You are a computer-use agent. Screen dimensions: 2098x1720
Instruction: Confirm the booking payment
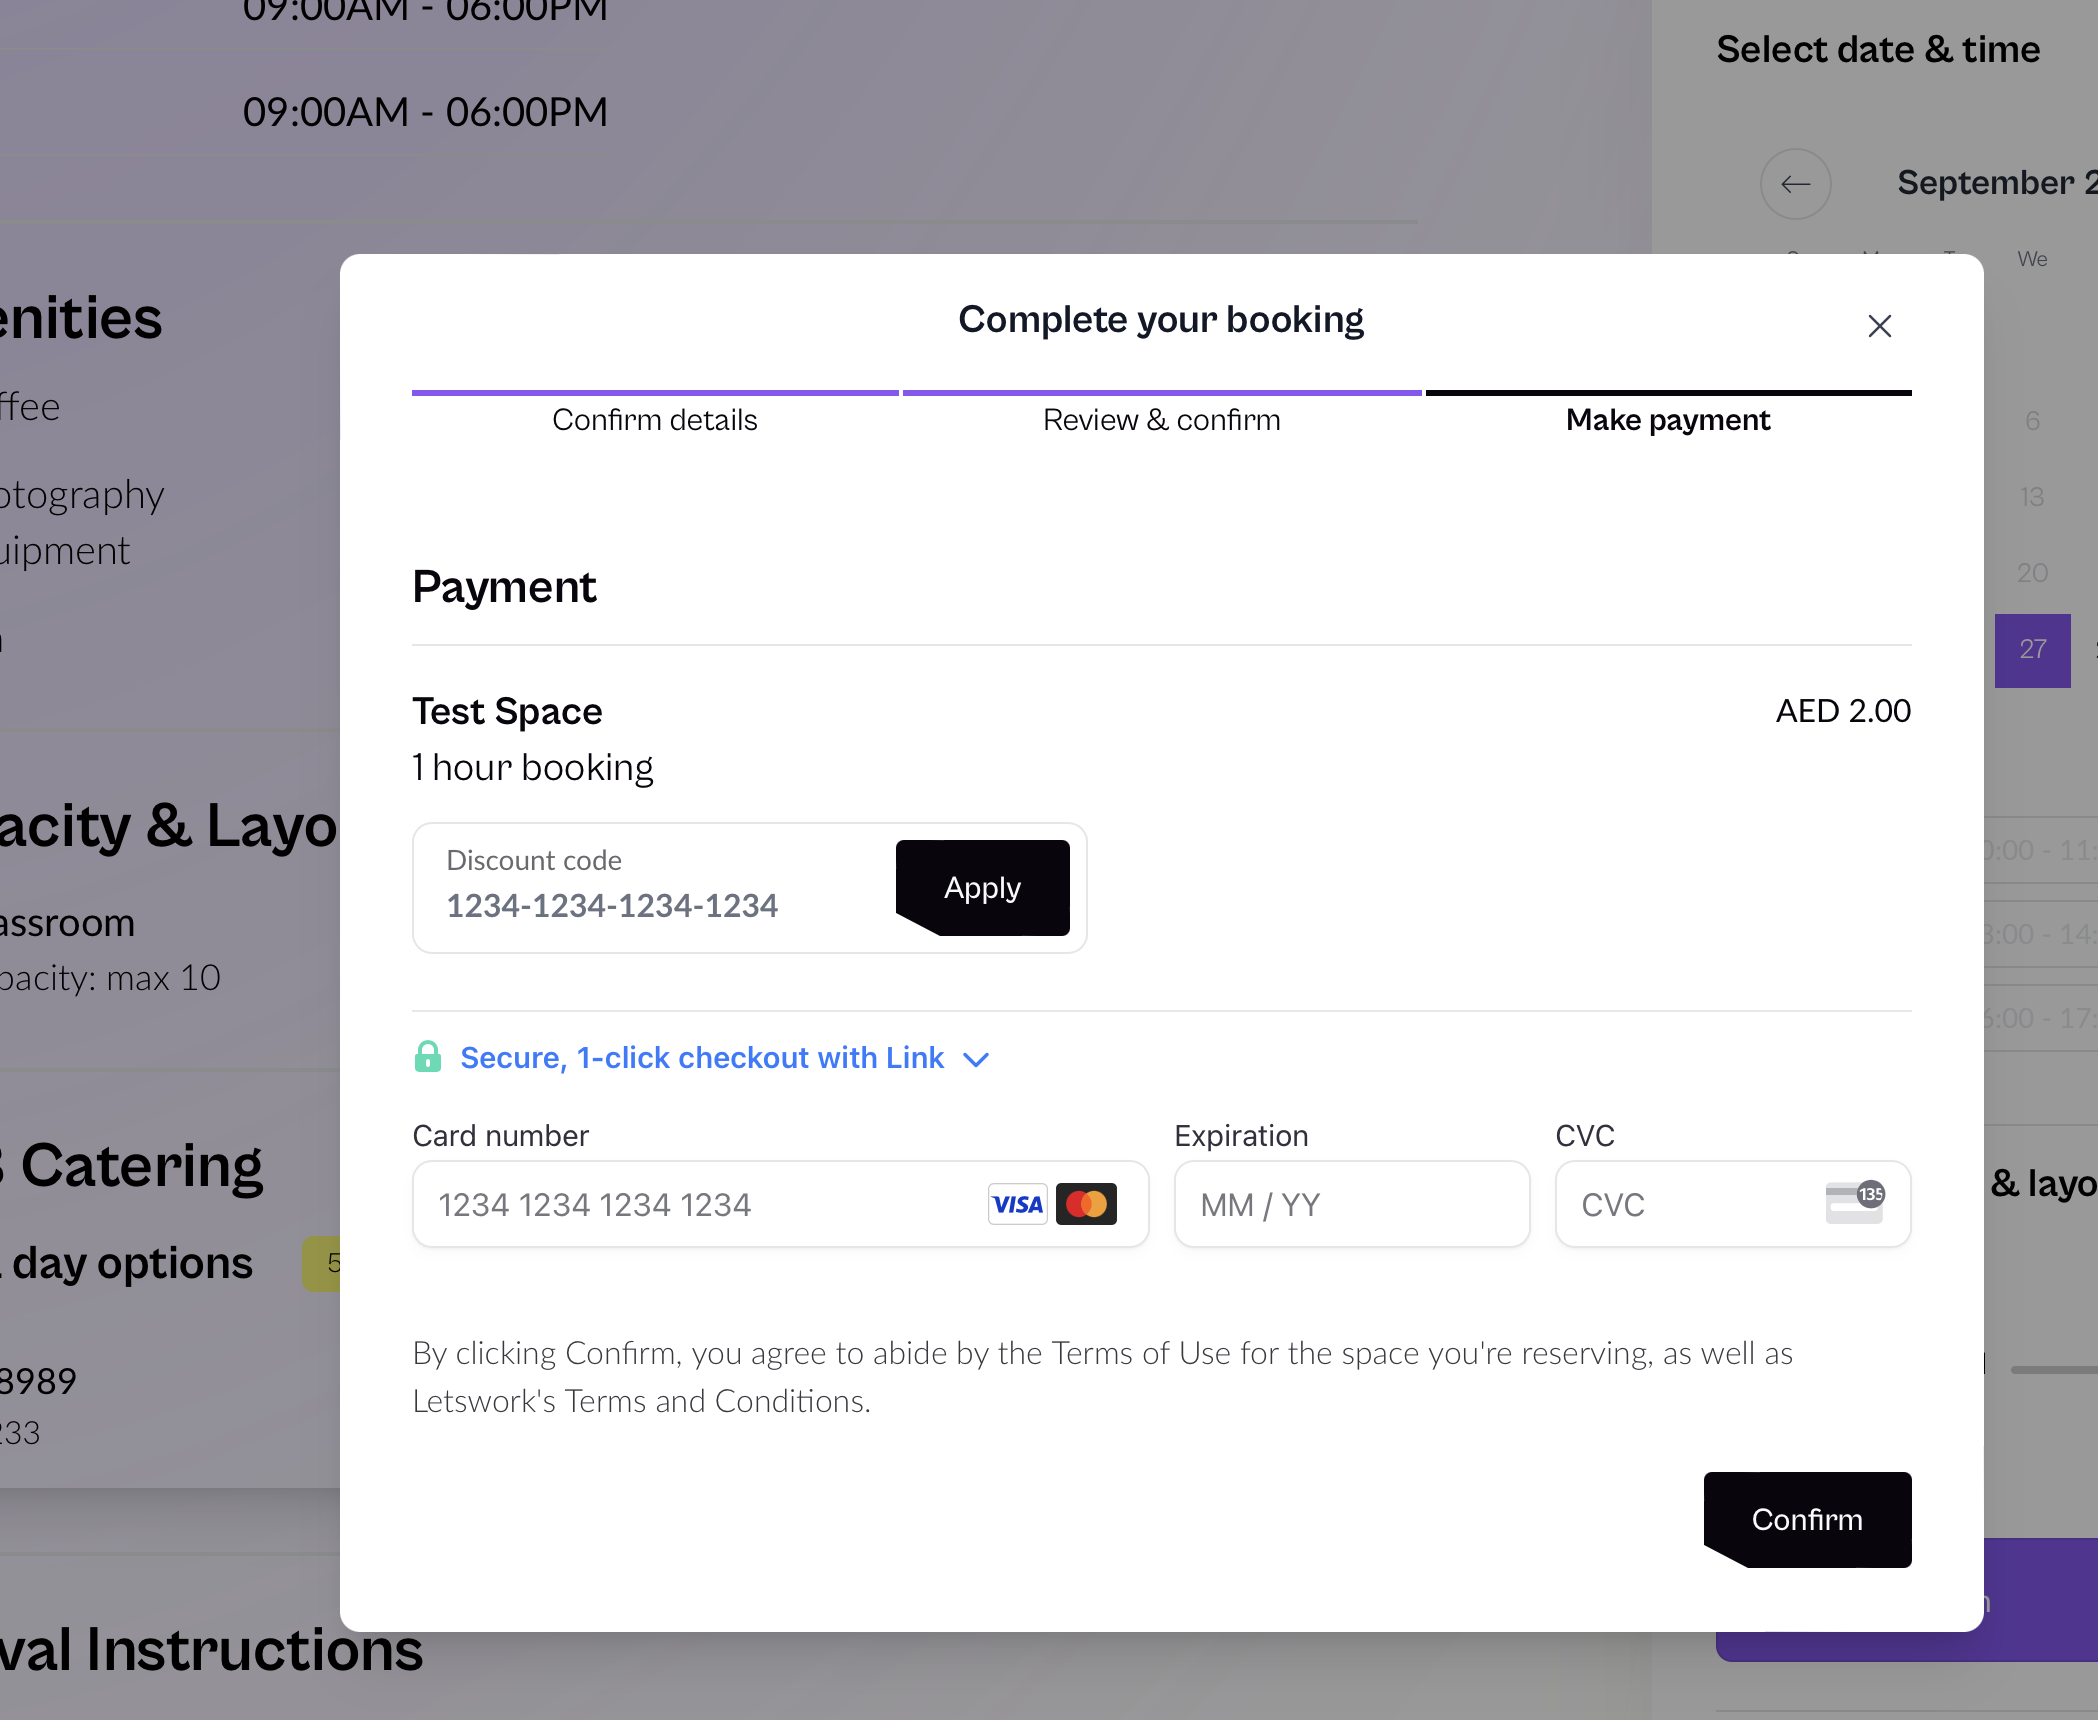click(1808, 1520)
